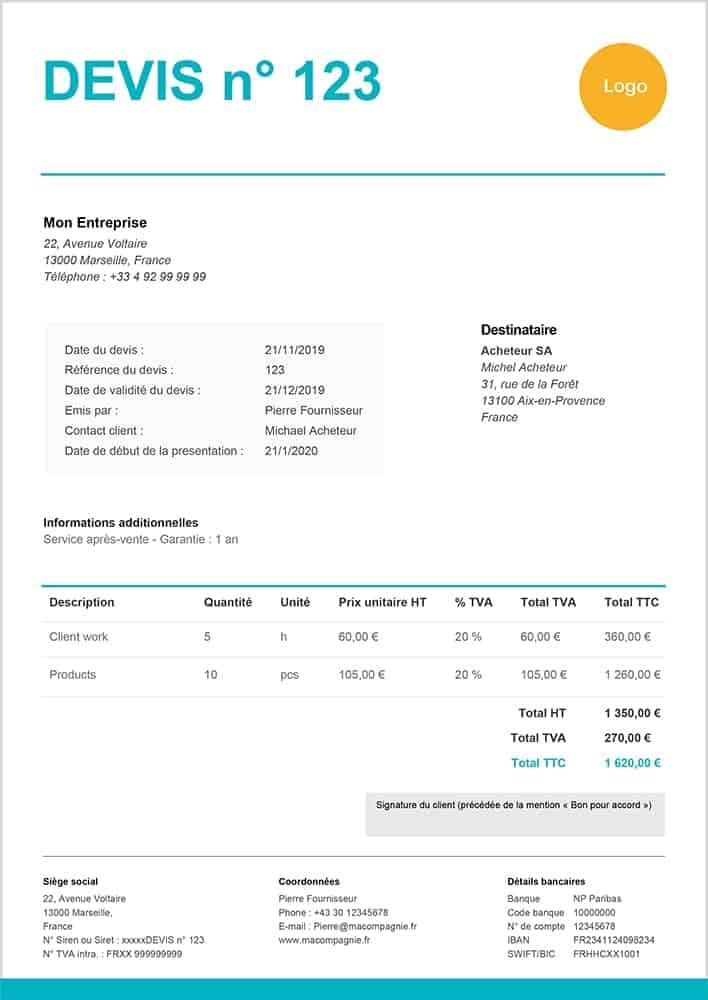708x1000 pixels.
Task: Click the company telephone number line
Action: click(x=125, y=277)
